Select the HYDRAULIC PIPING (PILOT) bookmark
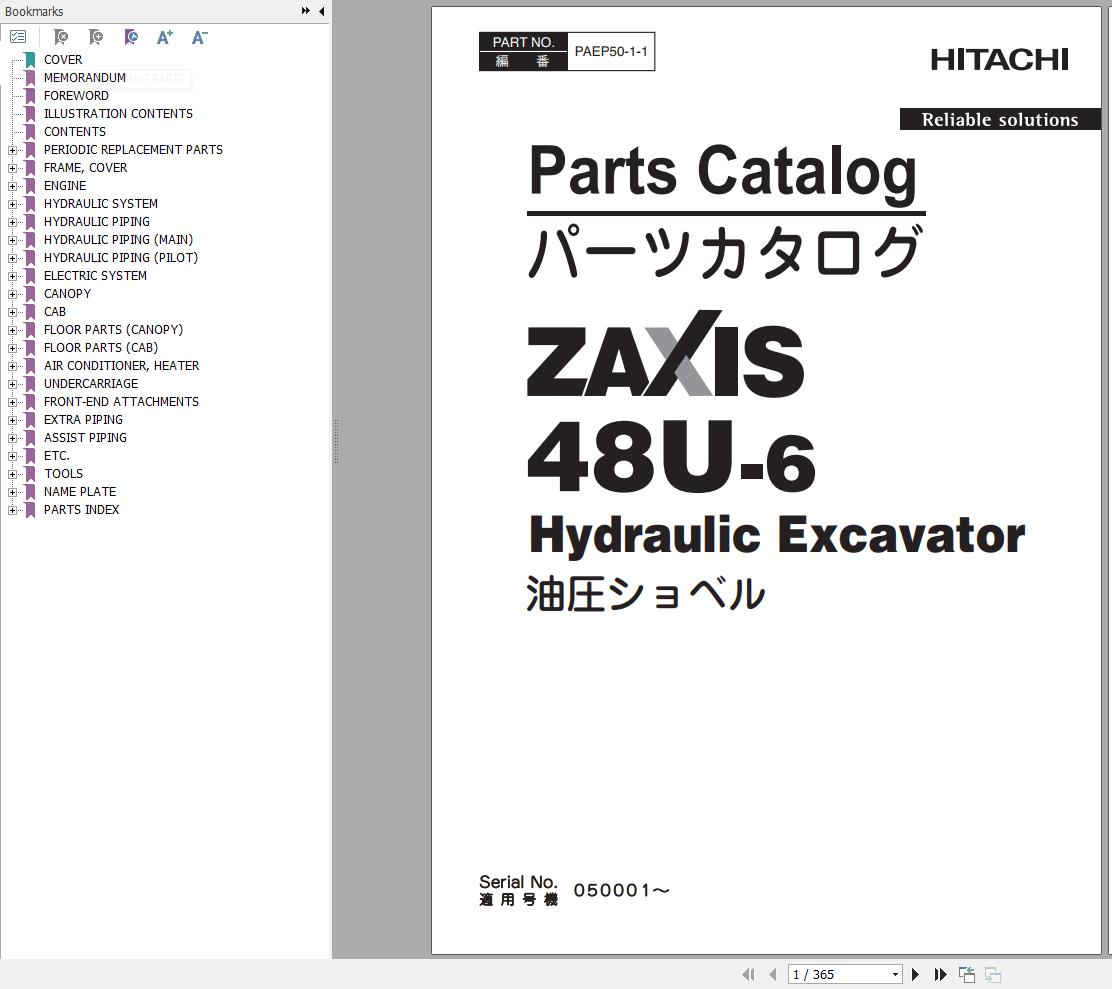Viewport: 1112px width, 989px height. [121, 257]
